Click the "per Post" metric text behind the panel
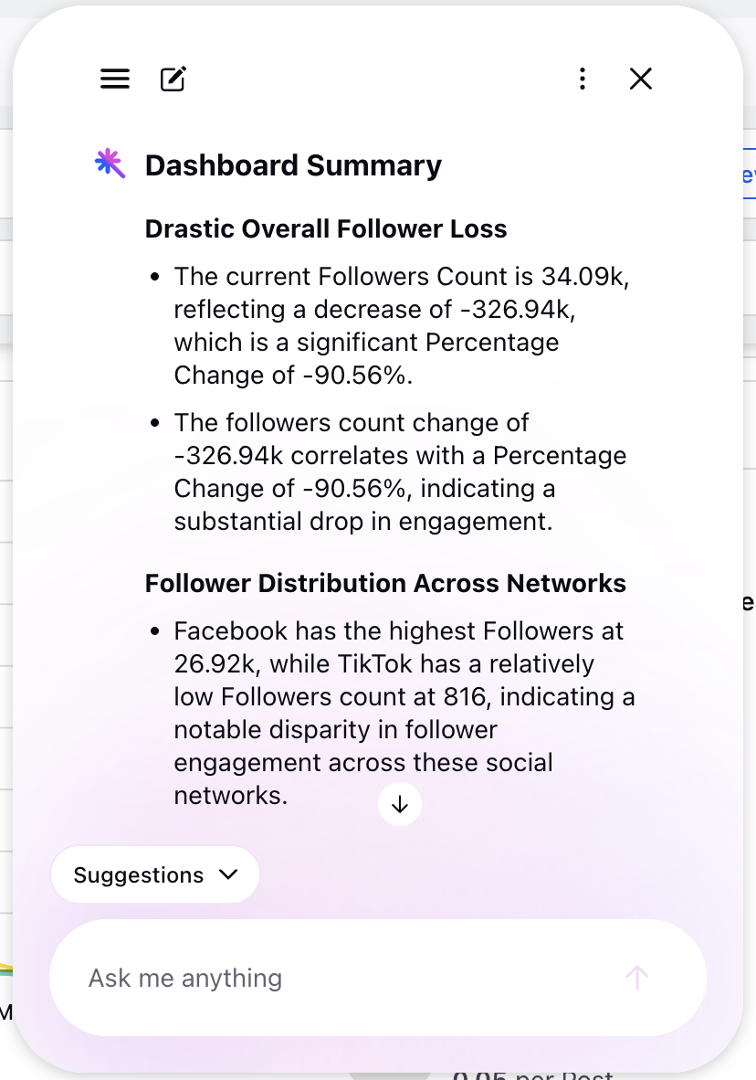Image resolution: width=756 pixels, height=1080 pixels. [x=533, y=1075]
